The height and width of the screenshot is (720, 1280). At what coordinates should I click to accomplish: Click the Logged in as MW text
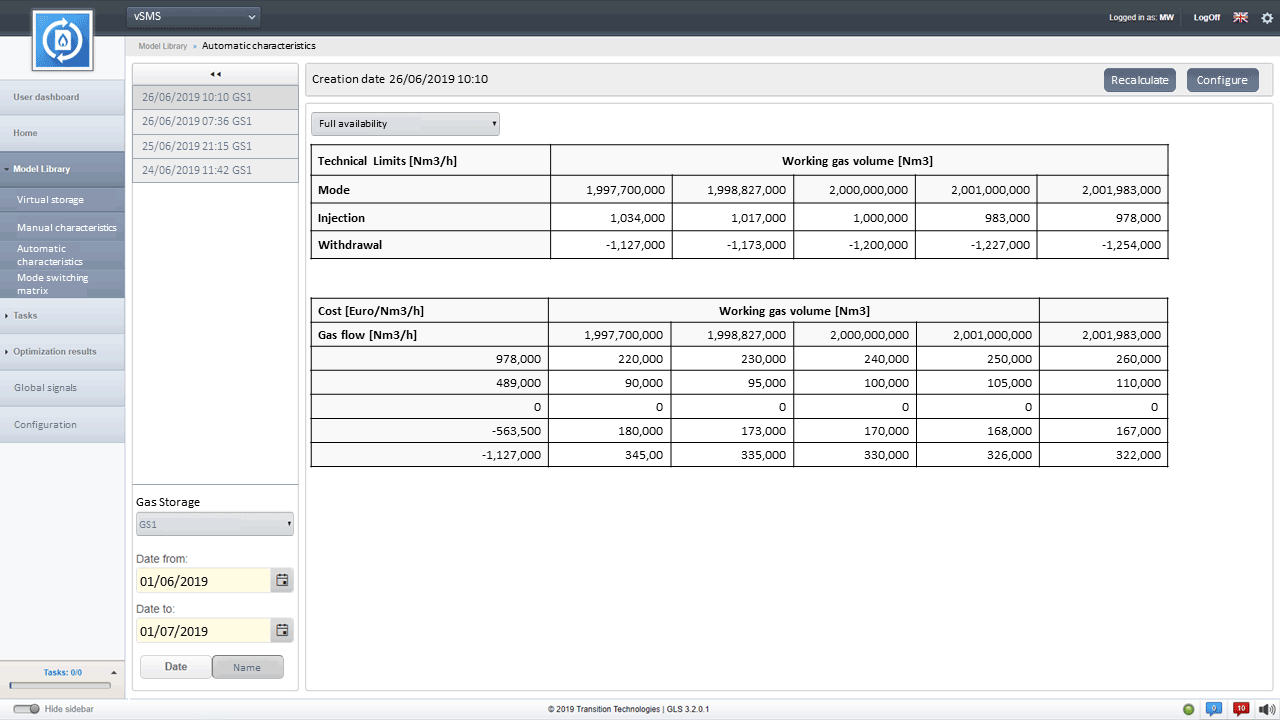pyautogui.click(x=1141, y=17)
